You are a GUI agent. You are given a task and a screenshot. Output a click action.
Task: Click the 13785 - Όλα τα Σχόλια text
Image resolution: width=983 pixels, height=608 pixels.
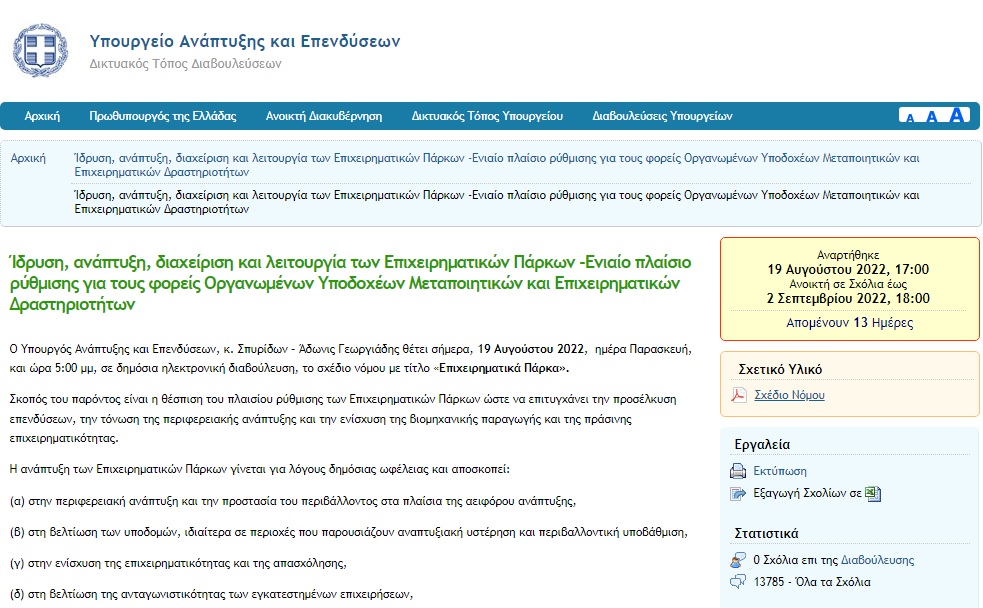[x=812, y=582]
